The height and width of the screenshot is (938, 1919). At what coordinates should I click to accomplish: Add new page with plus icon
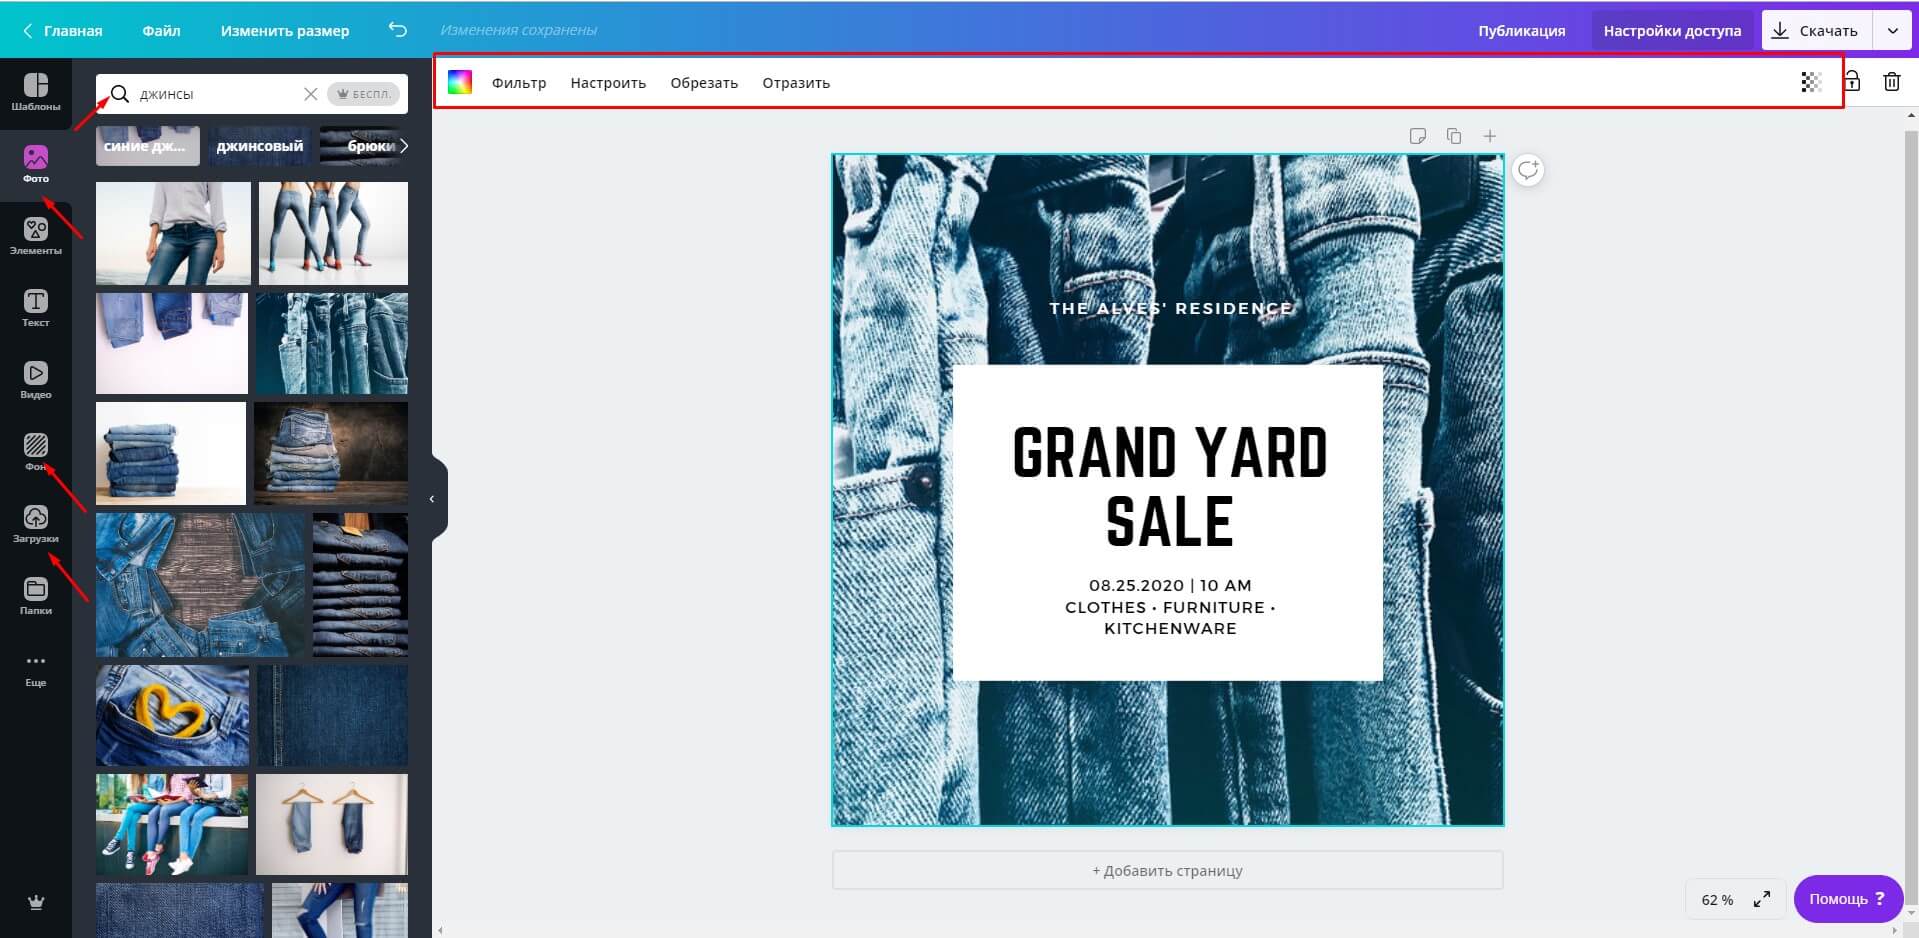click(x=1490, y=136)
